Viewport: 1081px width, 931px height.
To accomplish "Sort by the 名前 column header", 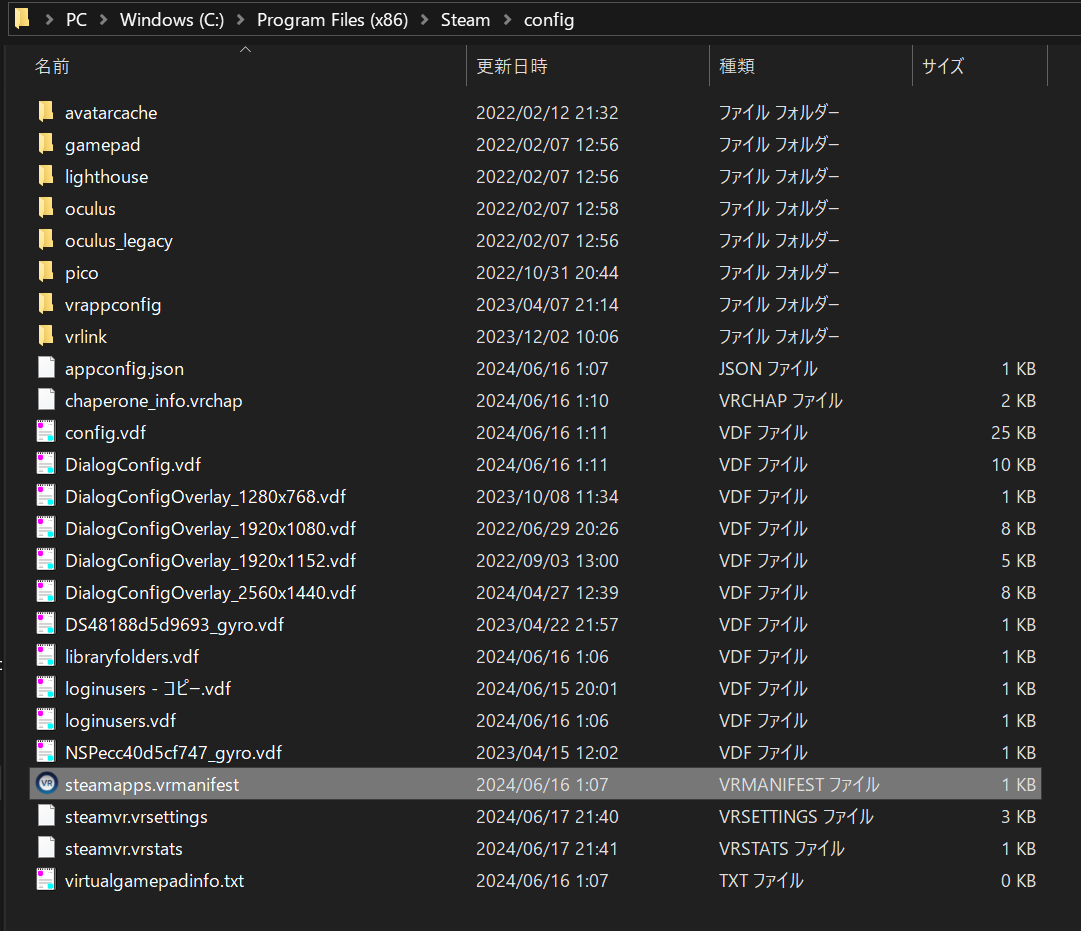I will [x=52, y=66].
